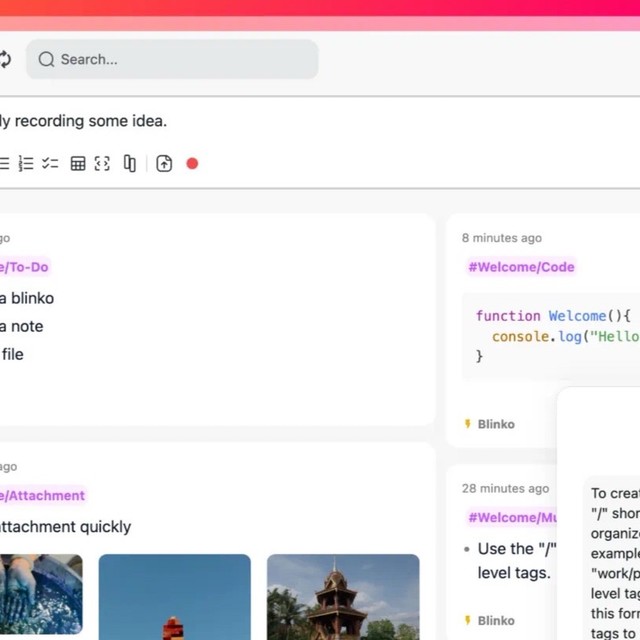This screenshot has width=640, height=640.
Task: Insert a checklist via toolbar
Action: coord(50,164)
